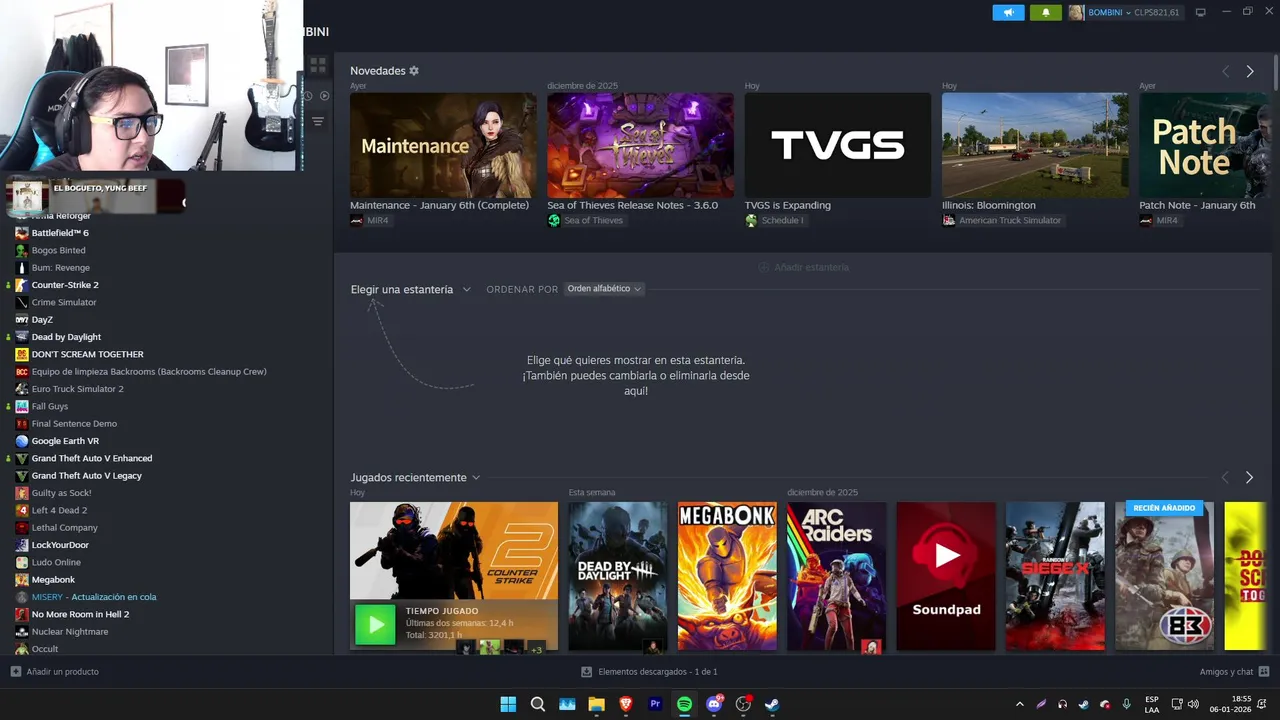Click the green Play button for Counter-Strike 2

tap(376, 626)
